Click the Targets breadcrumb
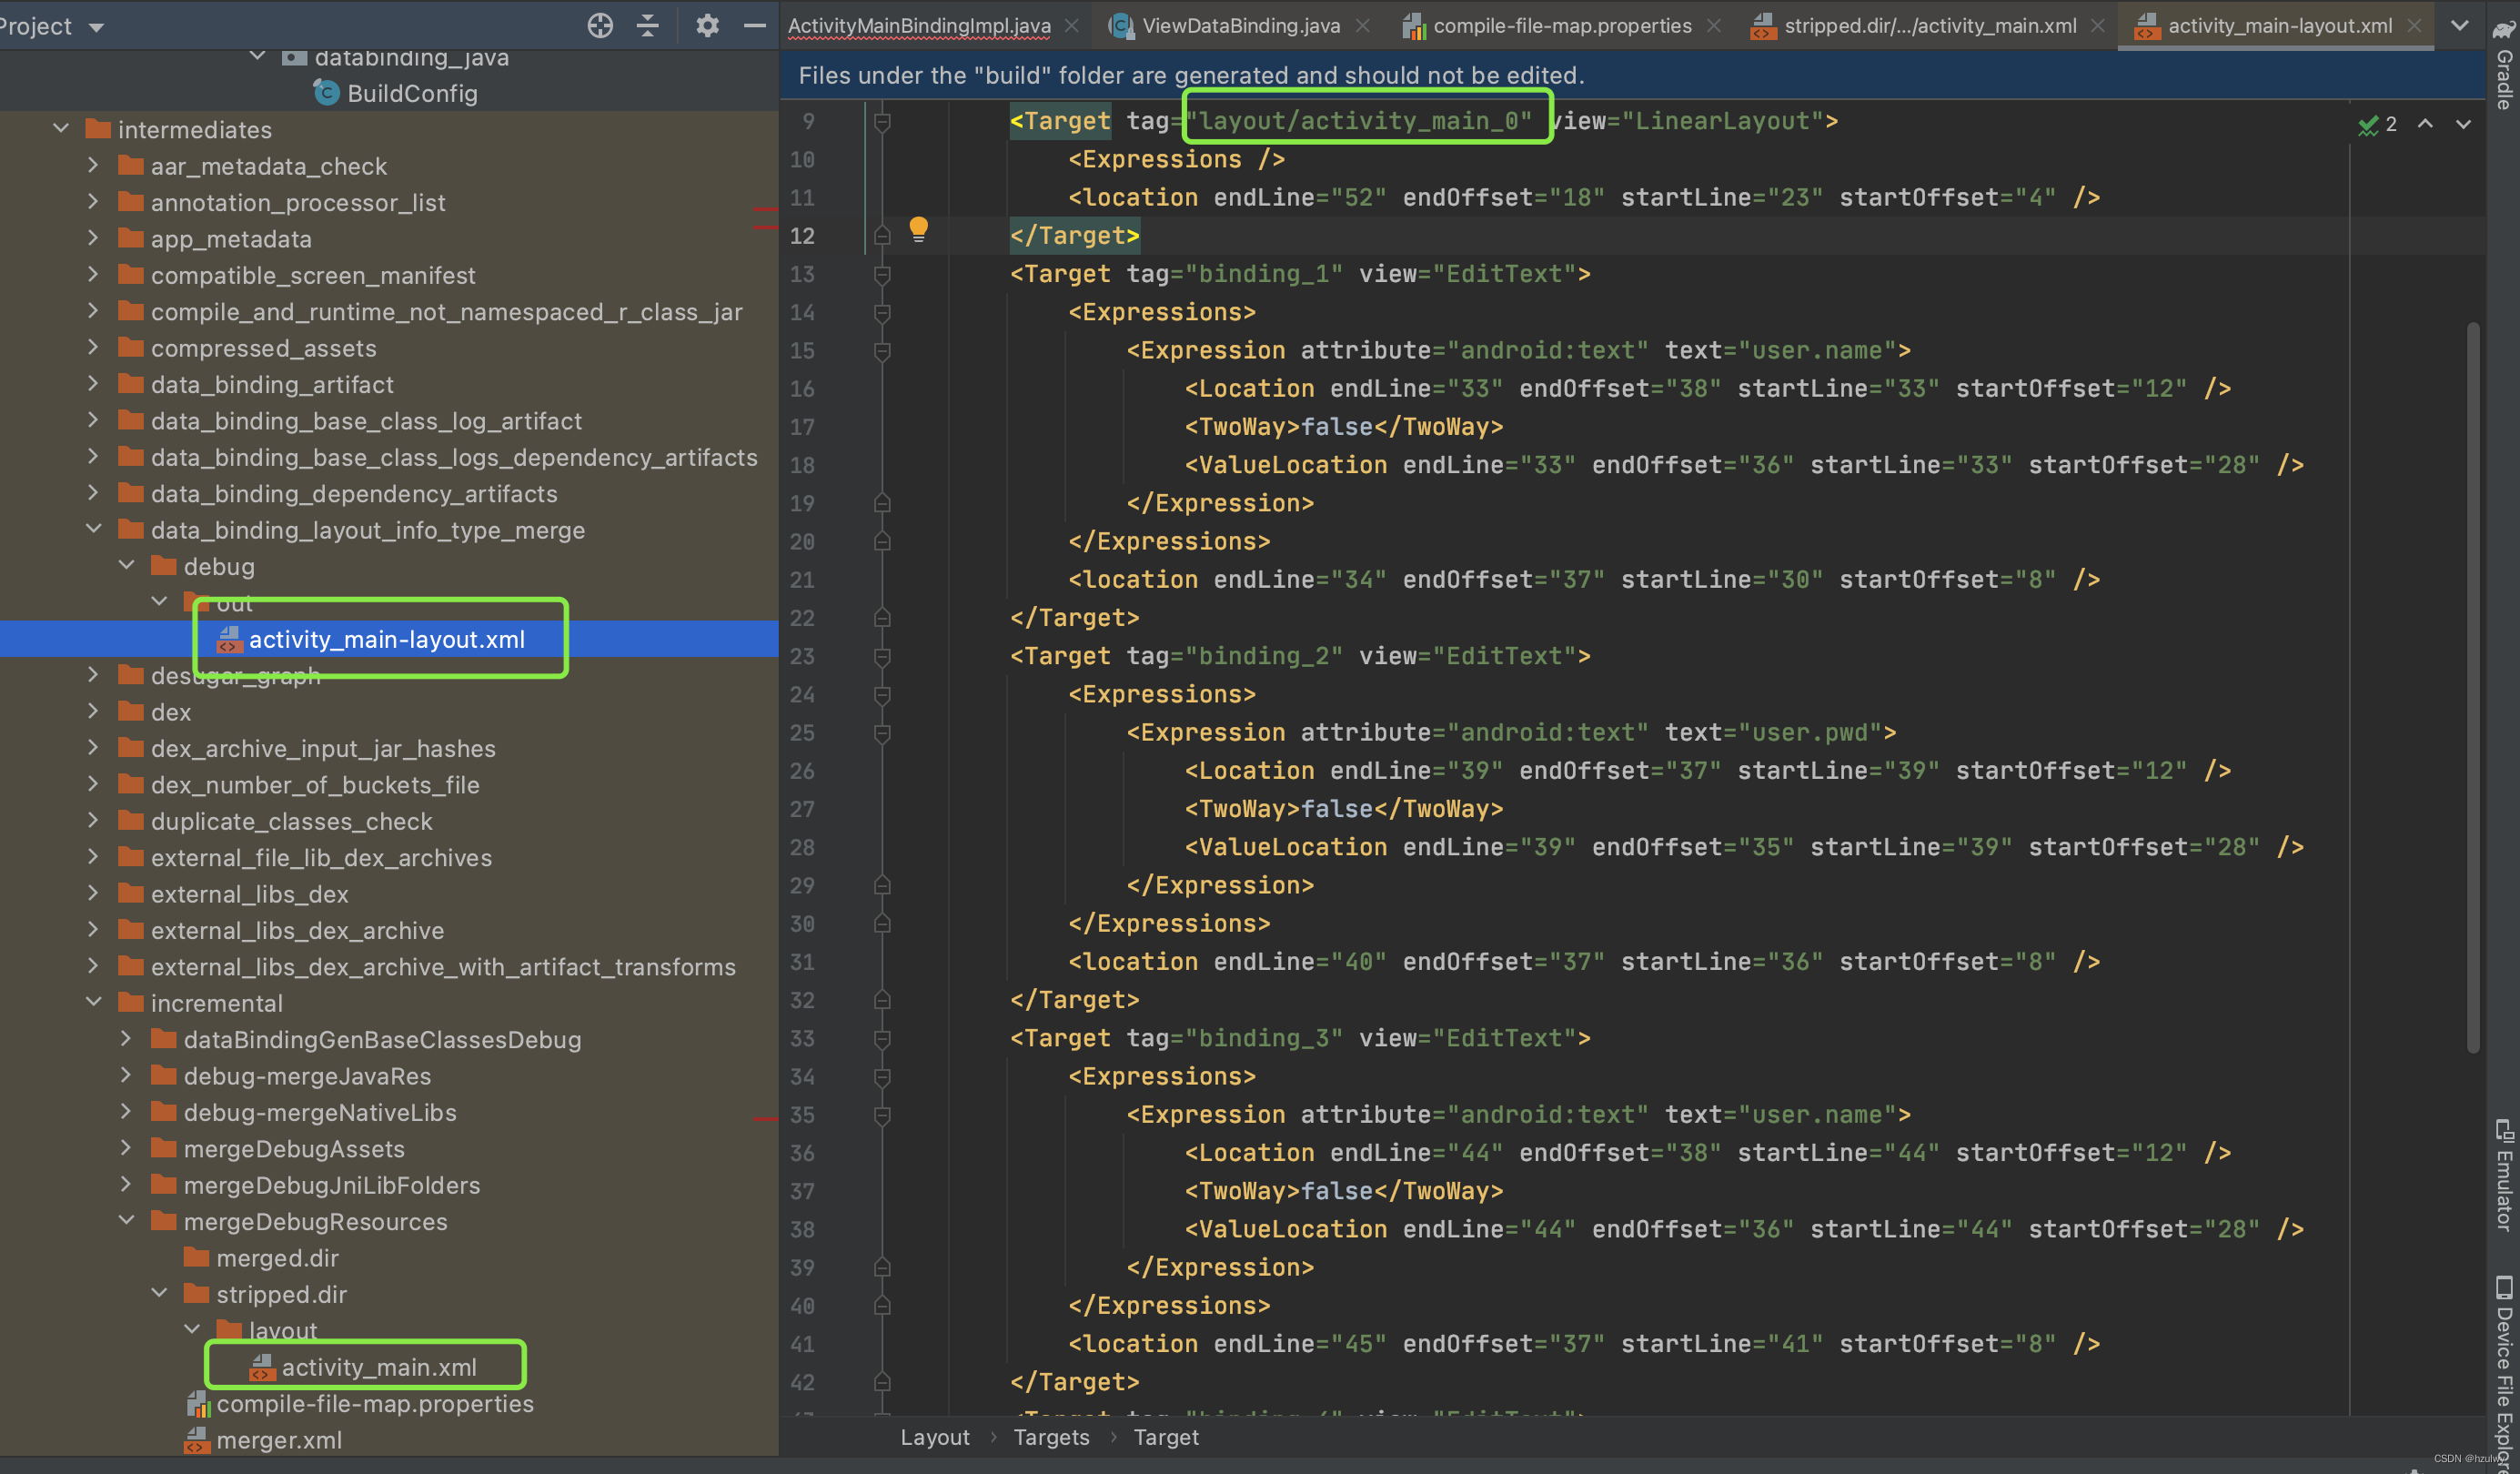This screenshot has height=1474, width=2520. (x=1051, y=1437)
